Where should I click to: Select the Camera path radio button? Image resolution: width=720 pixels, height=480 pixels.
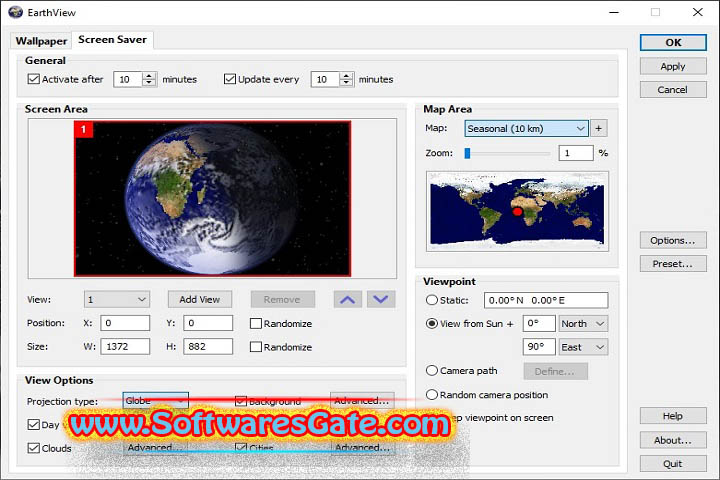click(432, 370)
